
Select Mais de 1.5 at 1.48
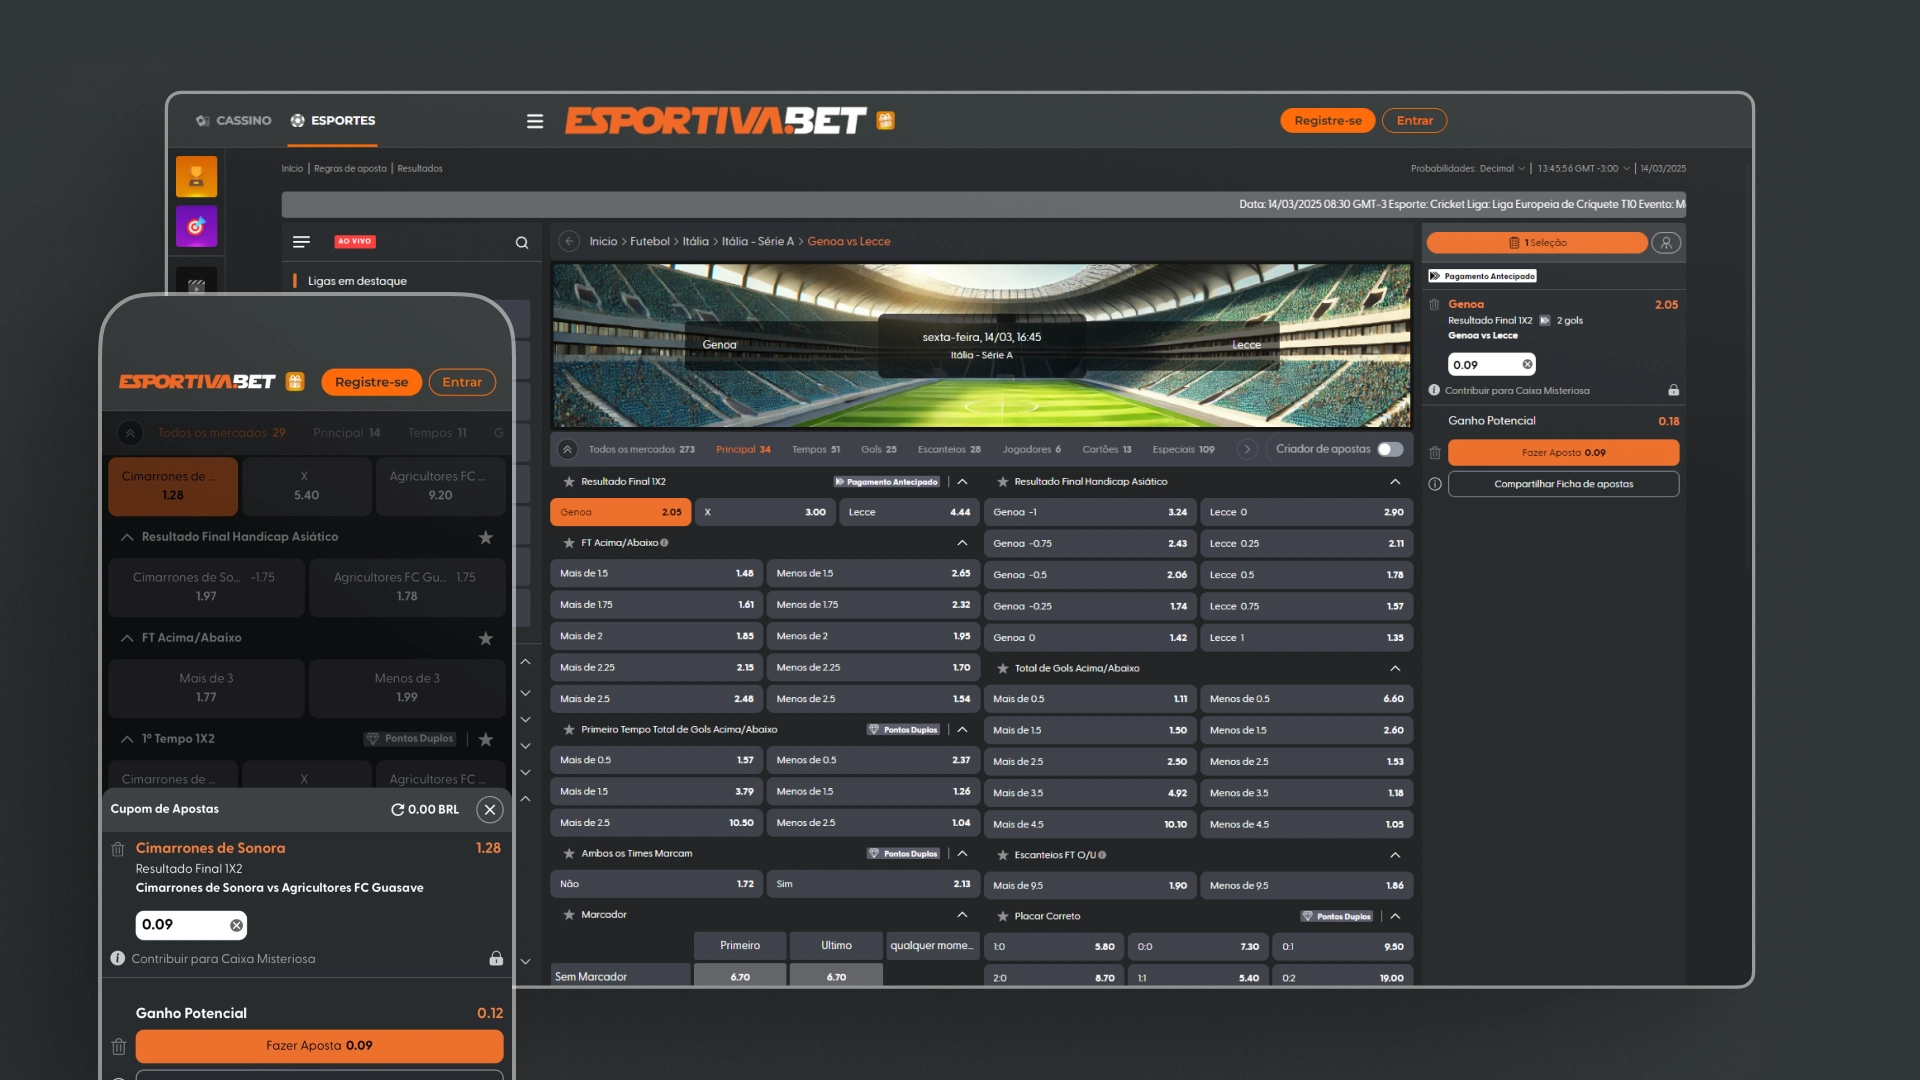(x=656, y=574)
